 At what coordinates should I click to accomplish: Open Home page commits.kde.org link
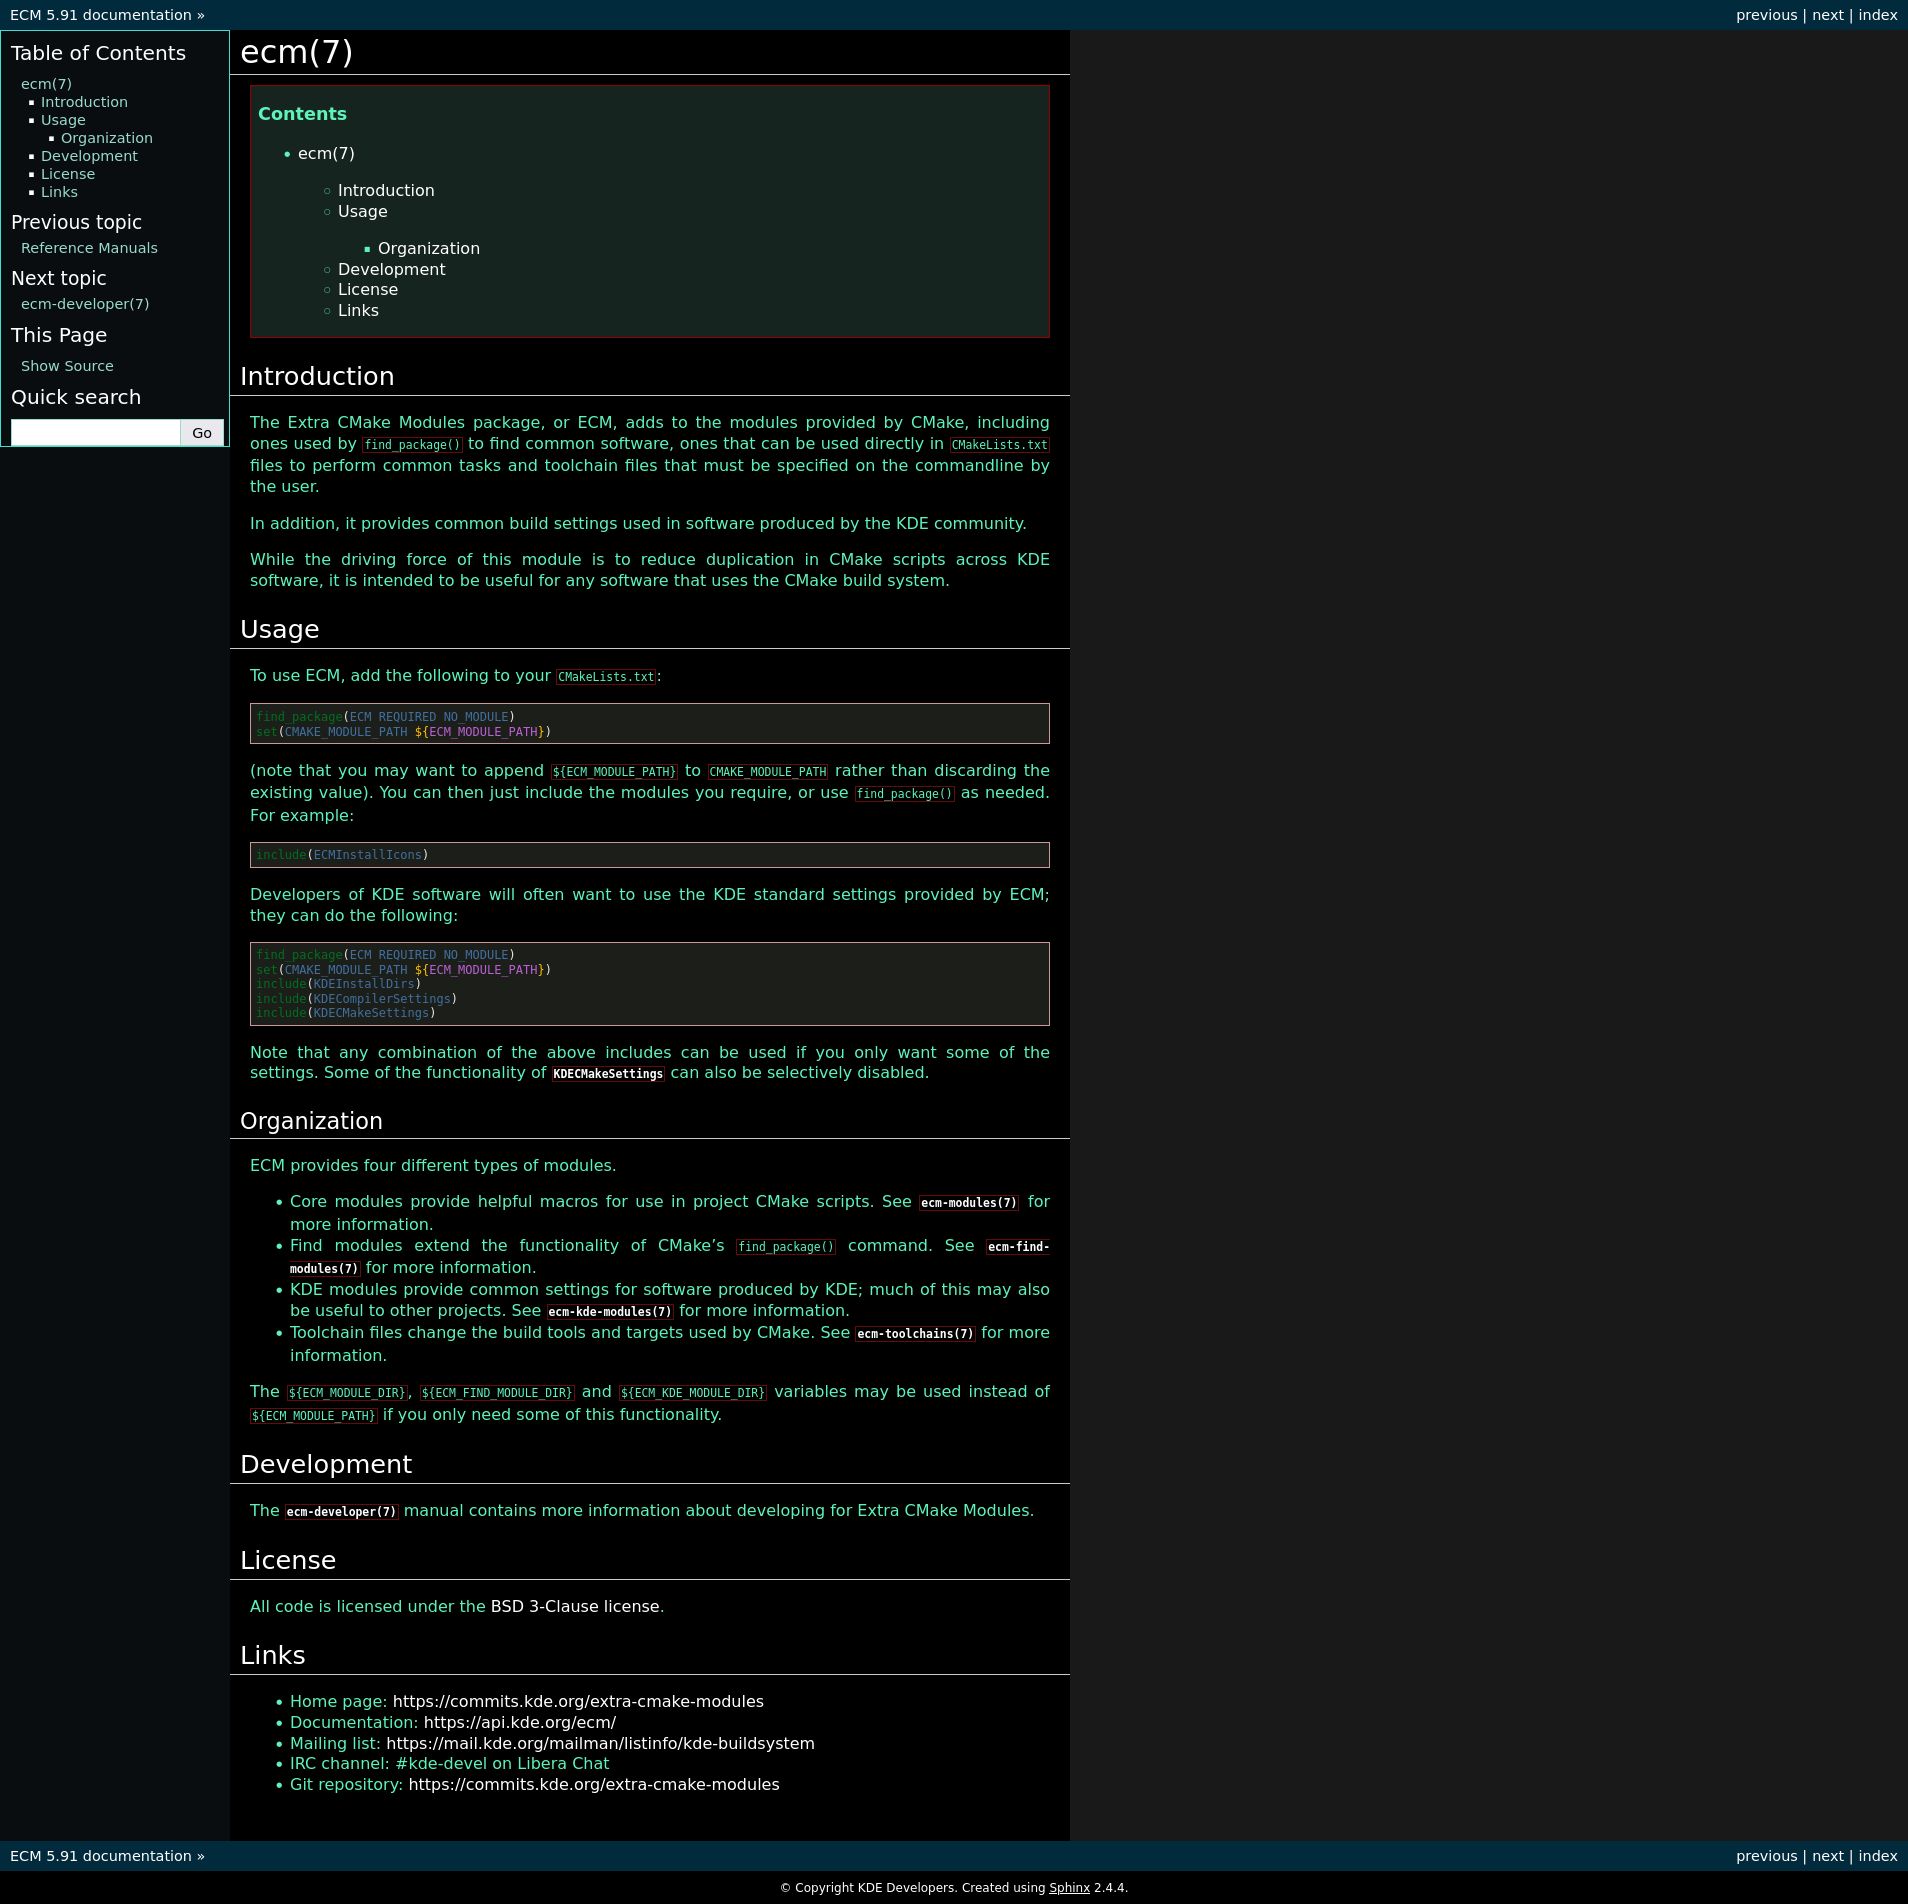click(x=578, y=1702)
